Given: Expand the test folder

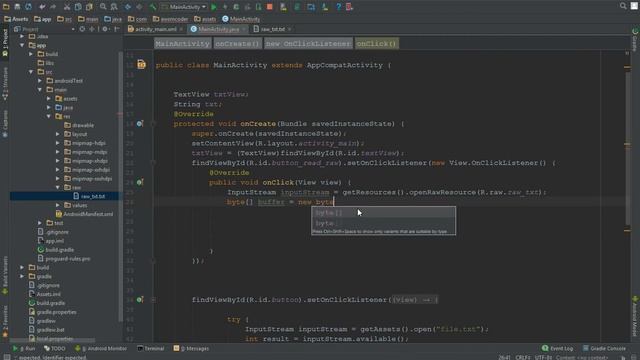Looking at the screenshot, I should (40, 223).
